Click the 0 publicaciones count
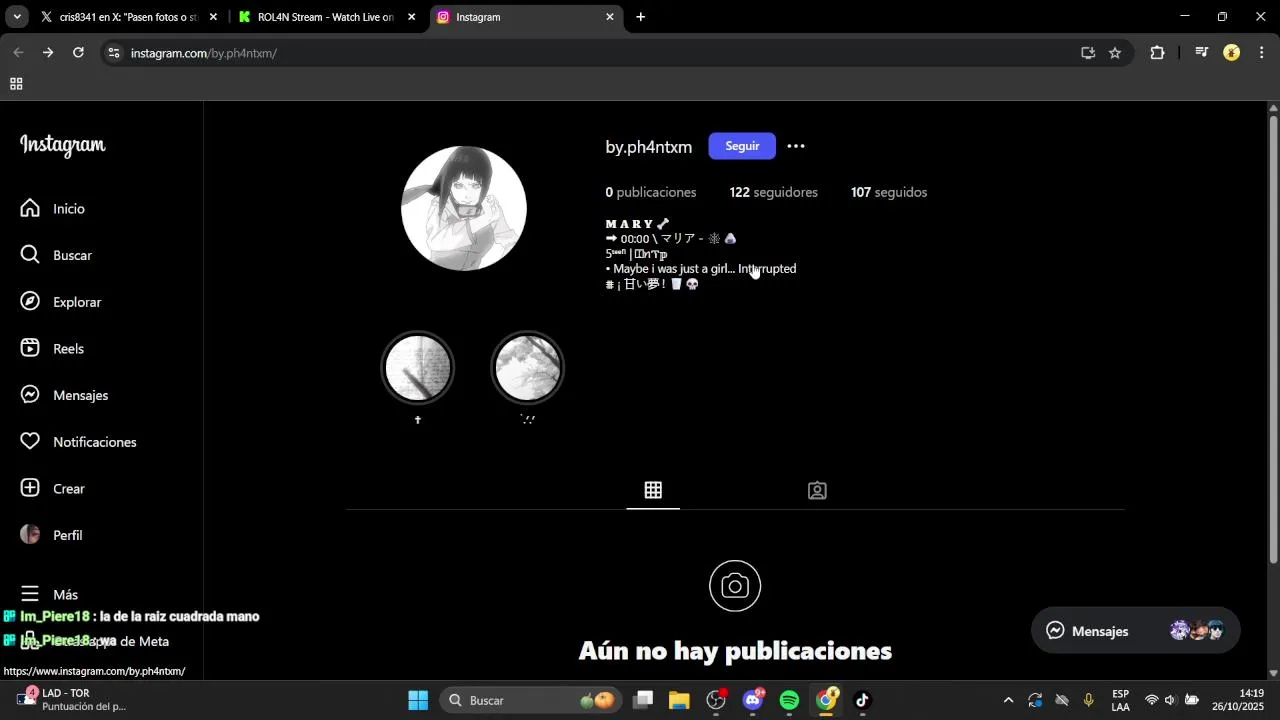Viewport: 1280px width, 720px height. pyautogui.click(x=650, y=192)
